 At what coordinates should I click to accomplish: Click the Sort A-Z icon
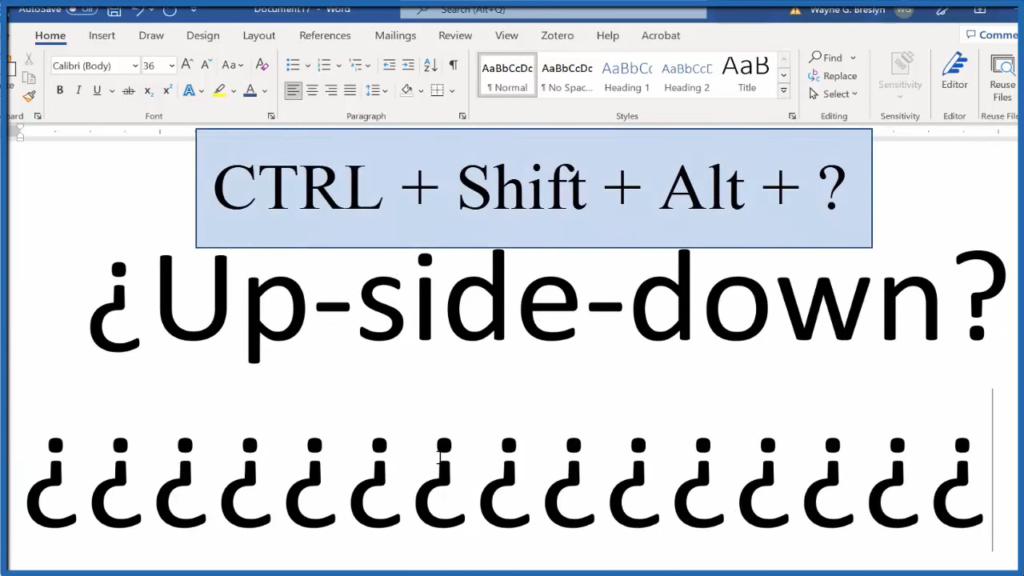pyautogui.click(x=431, y=65)
